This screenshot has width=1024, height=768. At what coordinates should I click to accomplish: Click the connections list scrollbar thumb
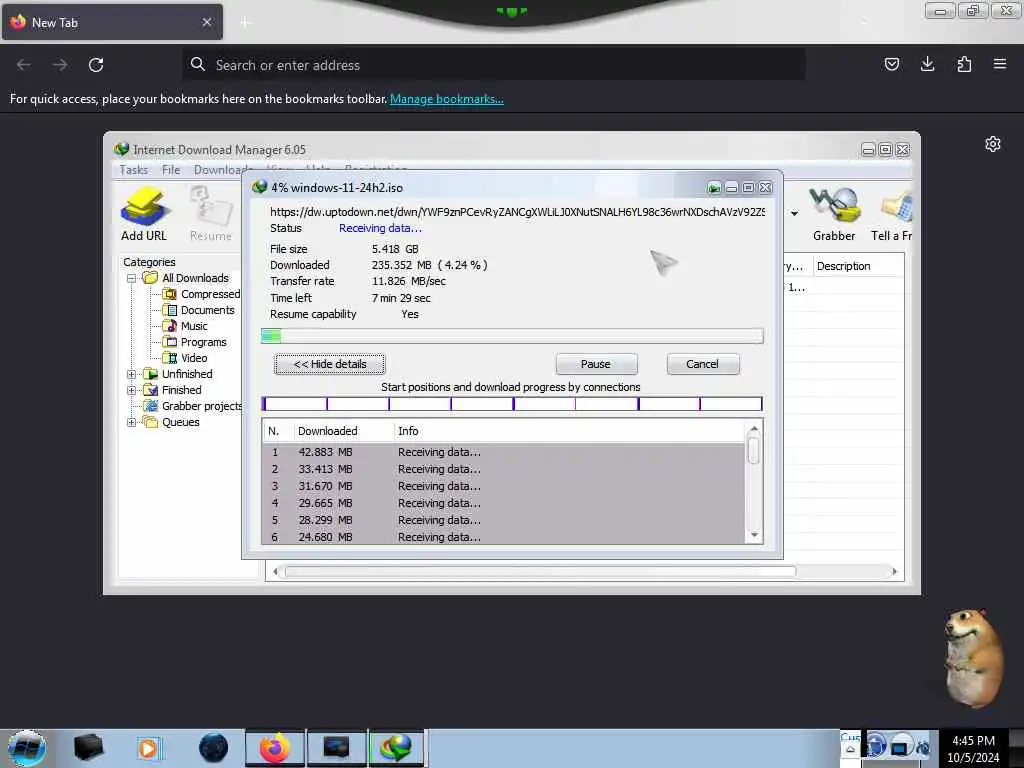[754, 451]
